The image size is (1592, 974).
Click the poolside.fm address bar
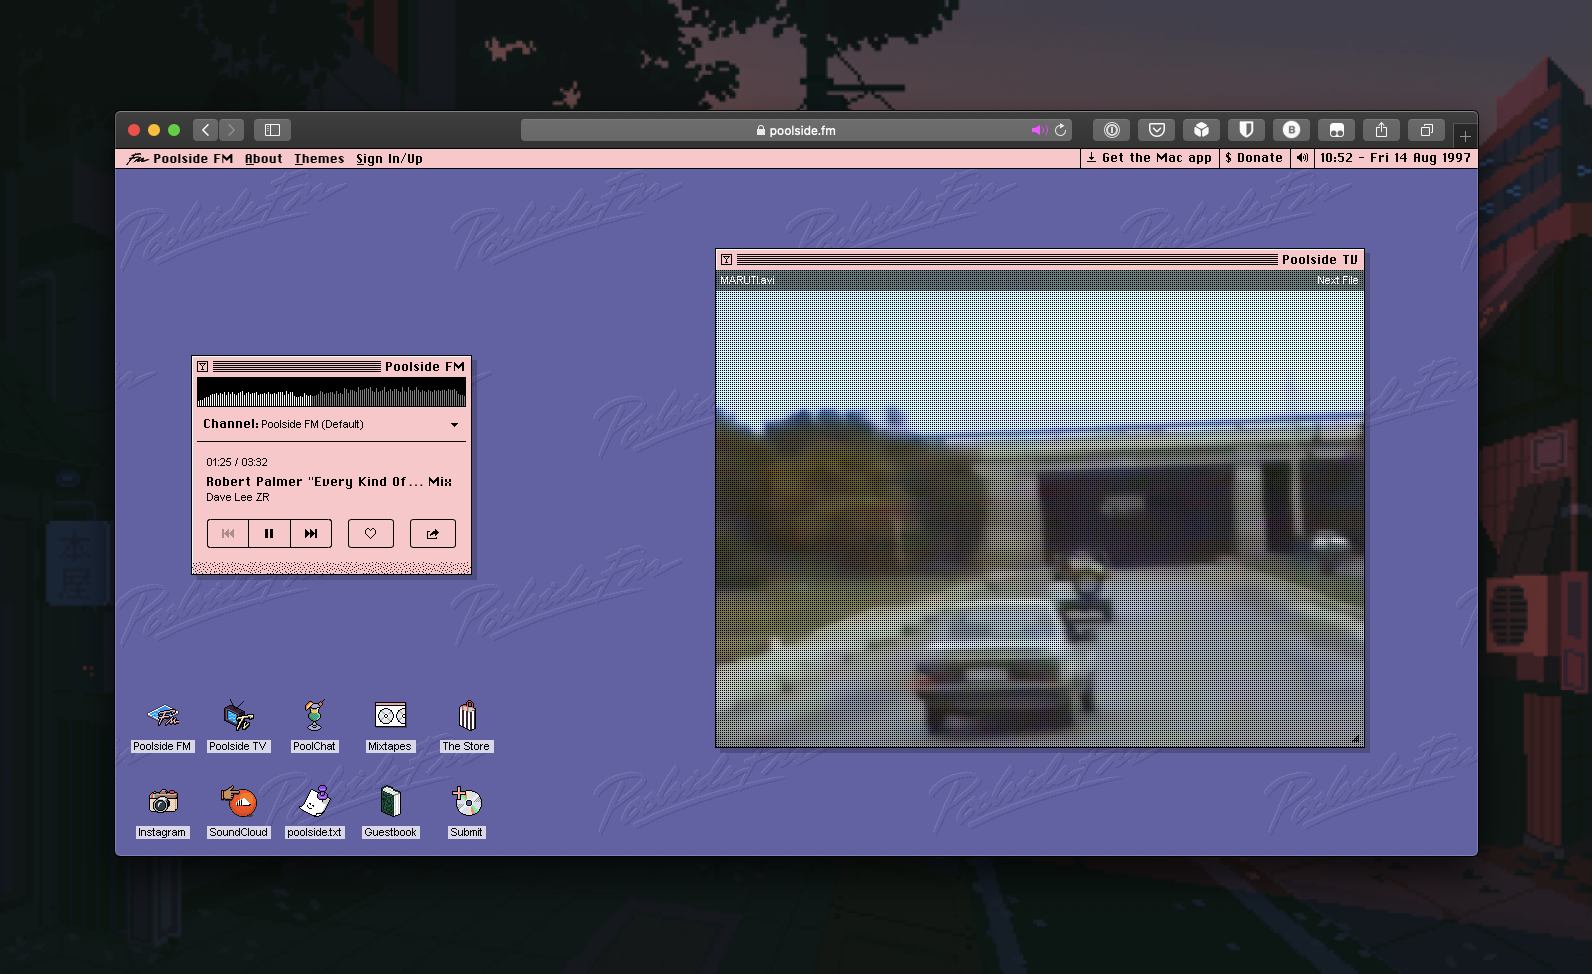tap(796, 130)
